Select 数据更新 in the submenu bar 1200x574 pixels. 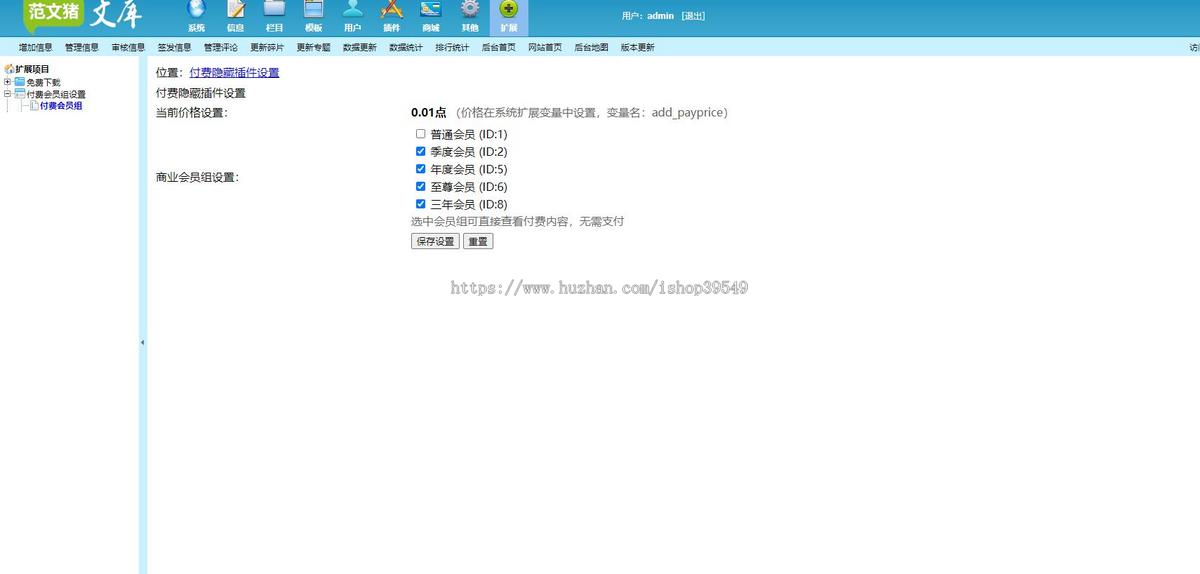pyautogui.click(x=360, y=47)
